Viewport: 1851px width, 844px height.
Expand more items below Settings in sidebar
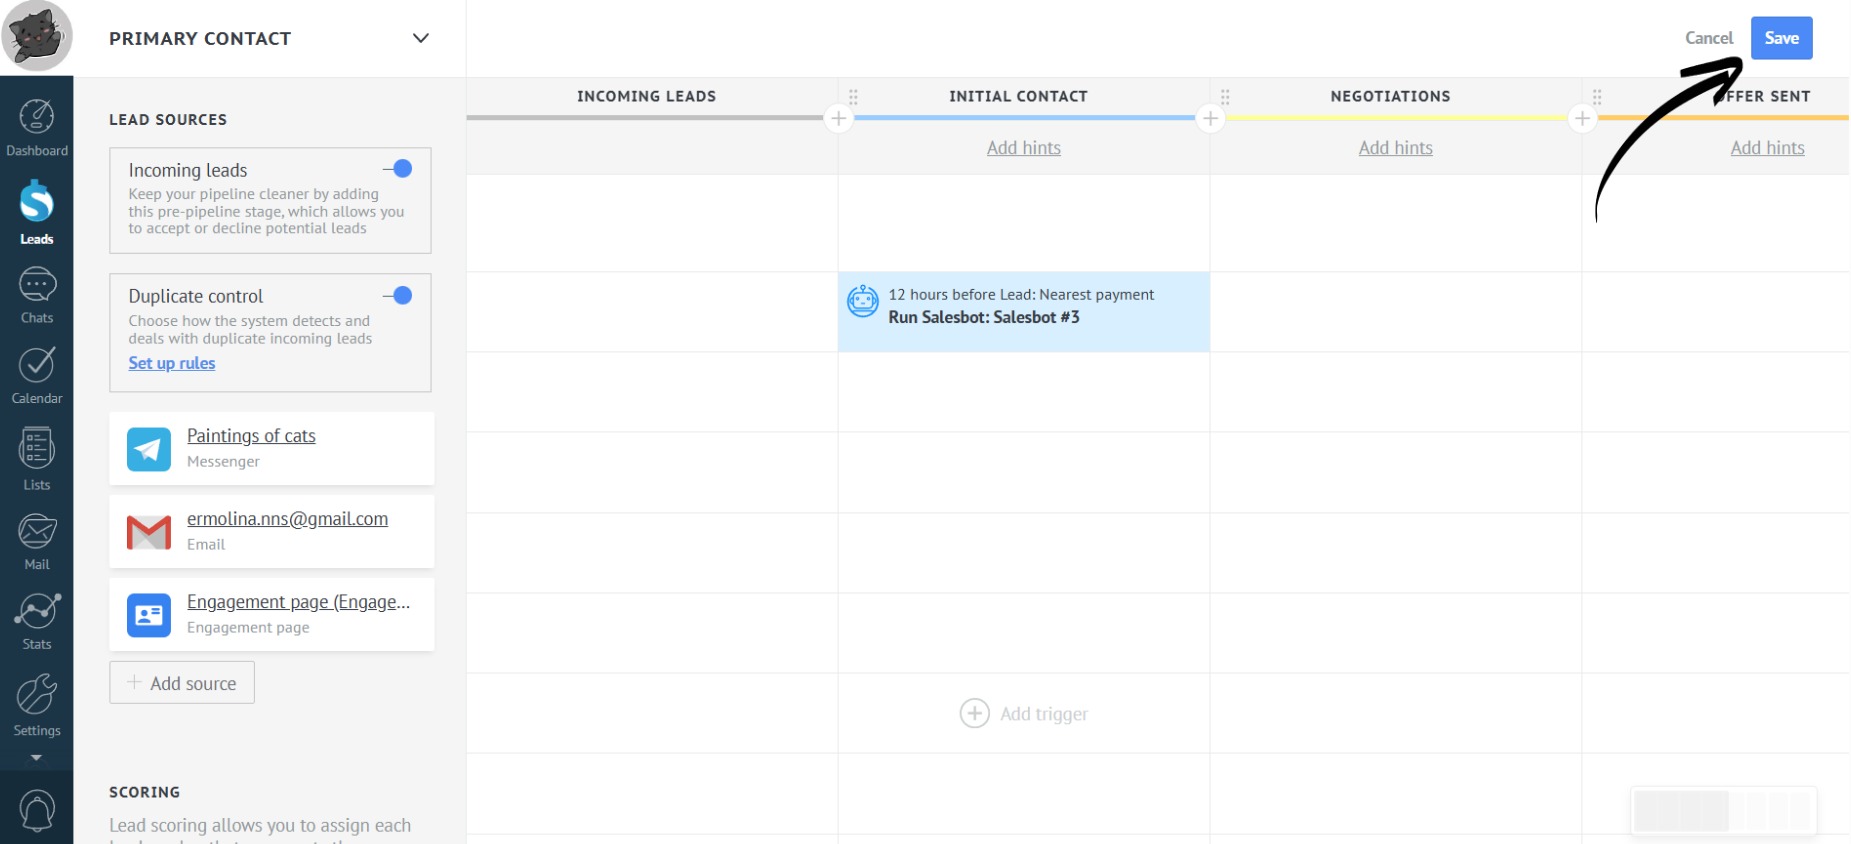37,758
